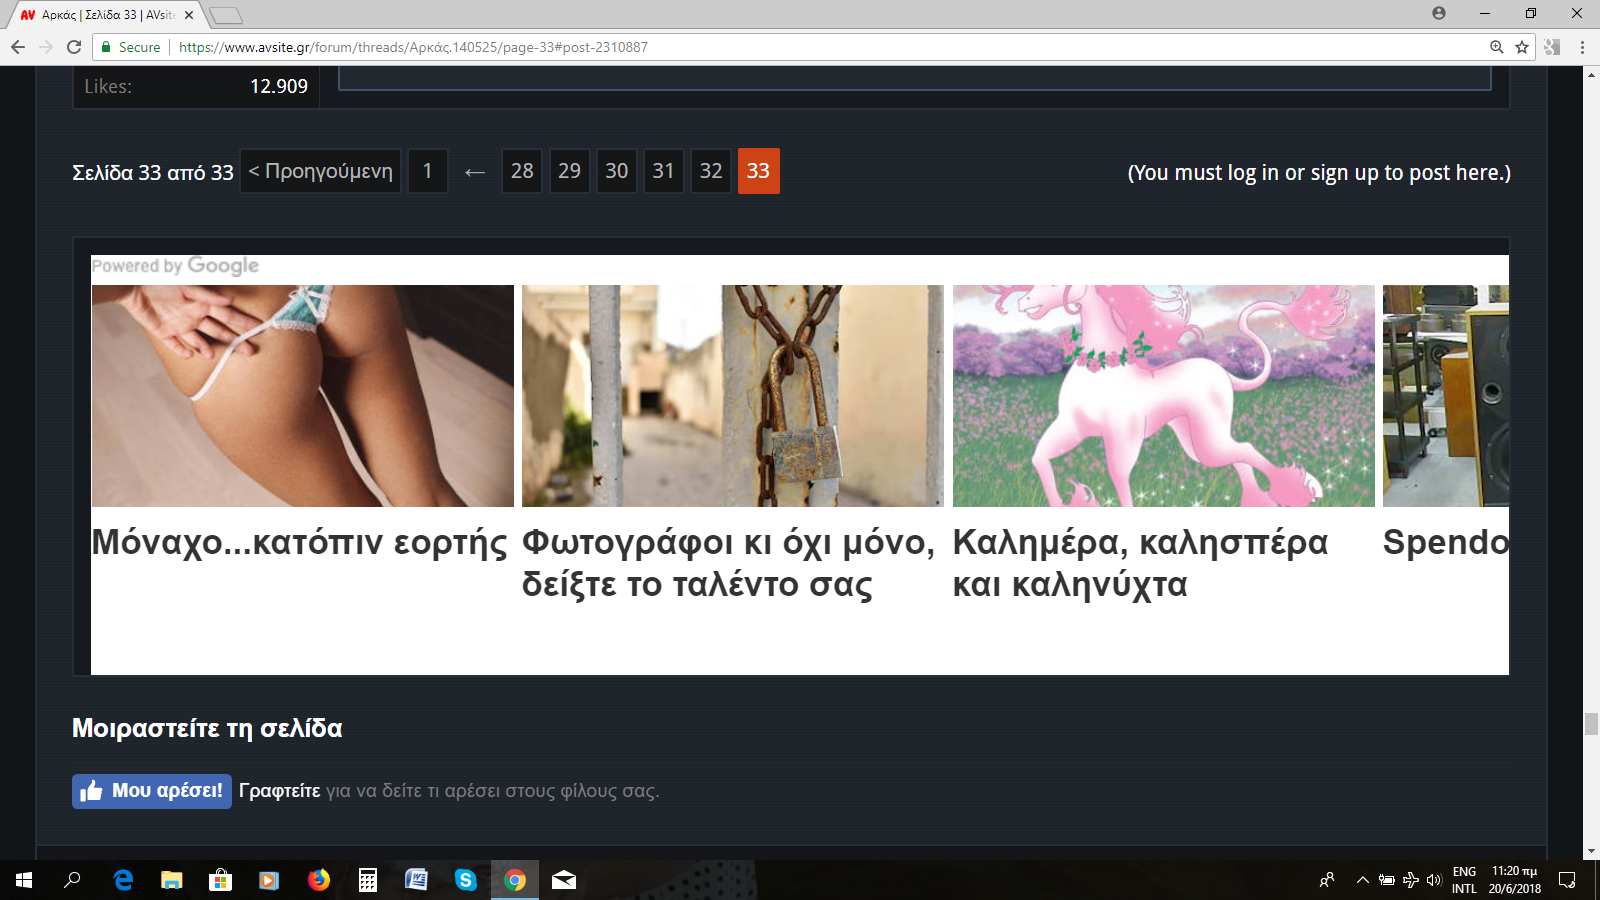Image resolution: width=1600 pixels, height=900 pixels.
Task: Open the Chrome three-dot menu
Action: click(1582, 47)
